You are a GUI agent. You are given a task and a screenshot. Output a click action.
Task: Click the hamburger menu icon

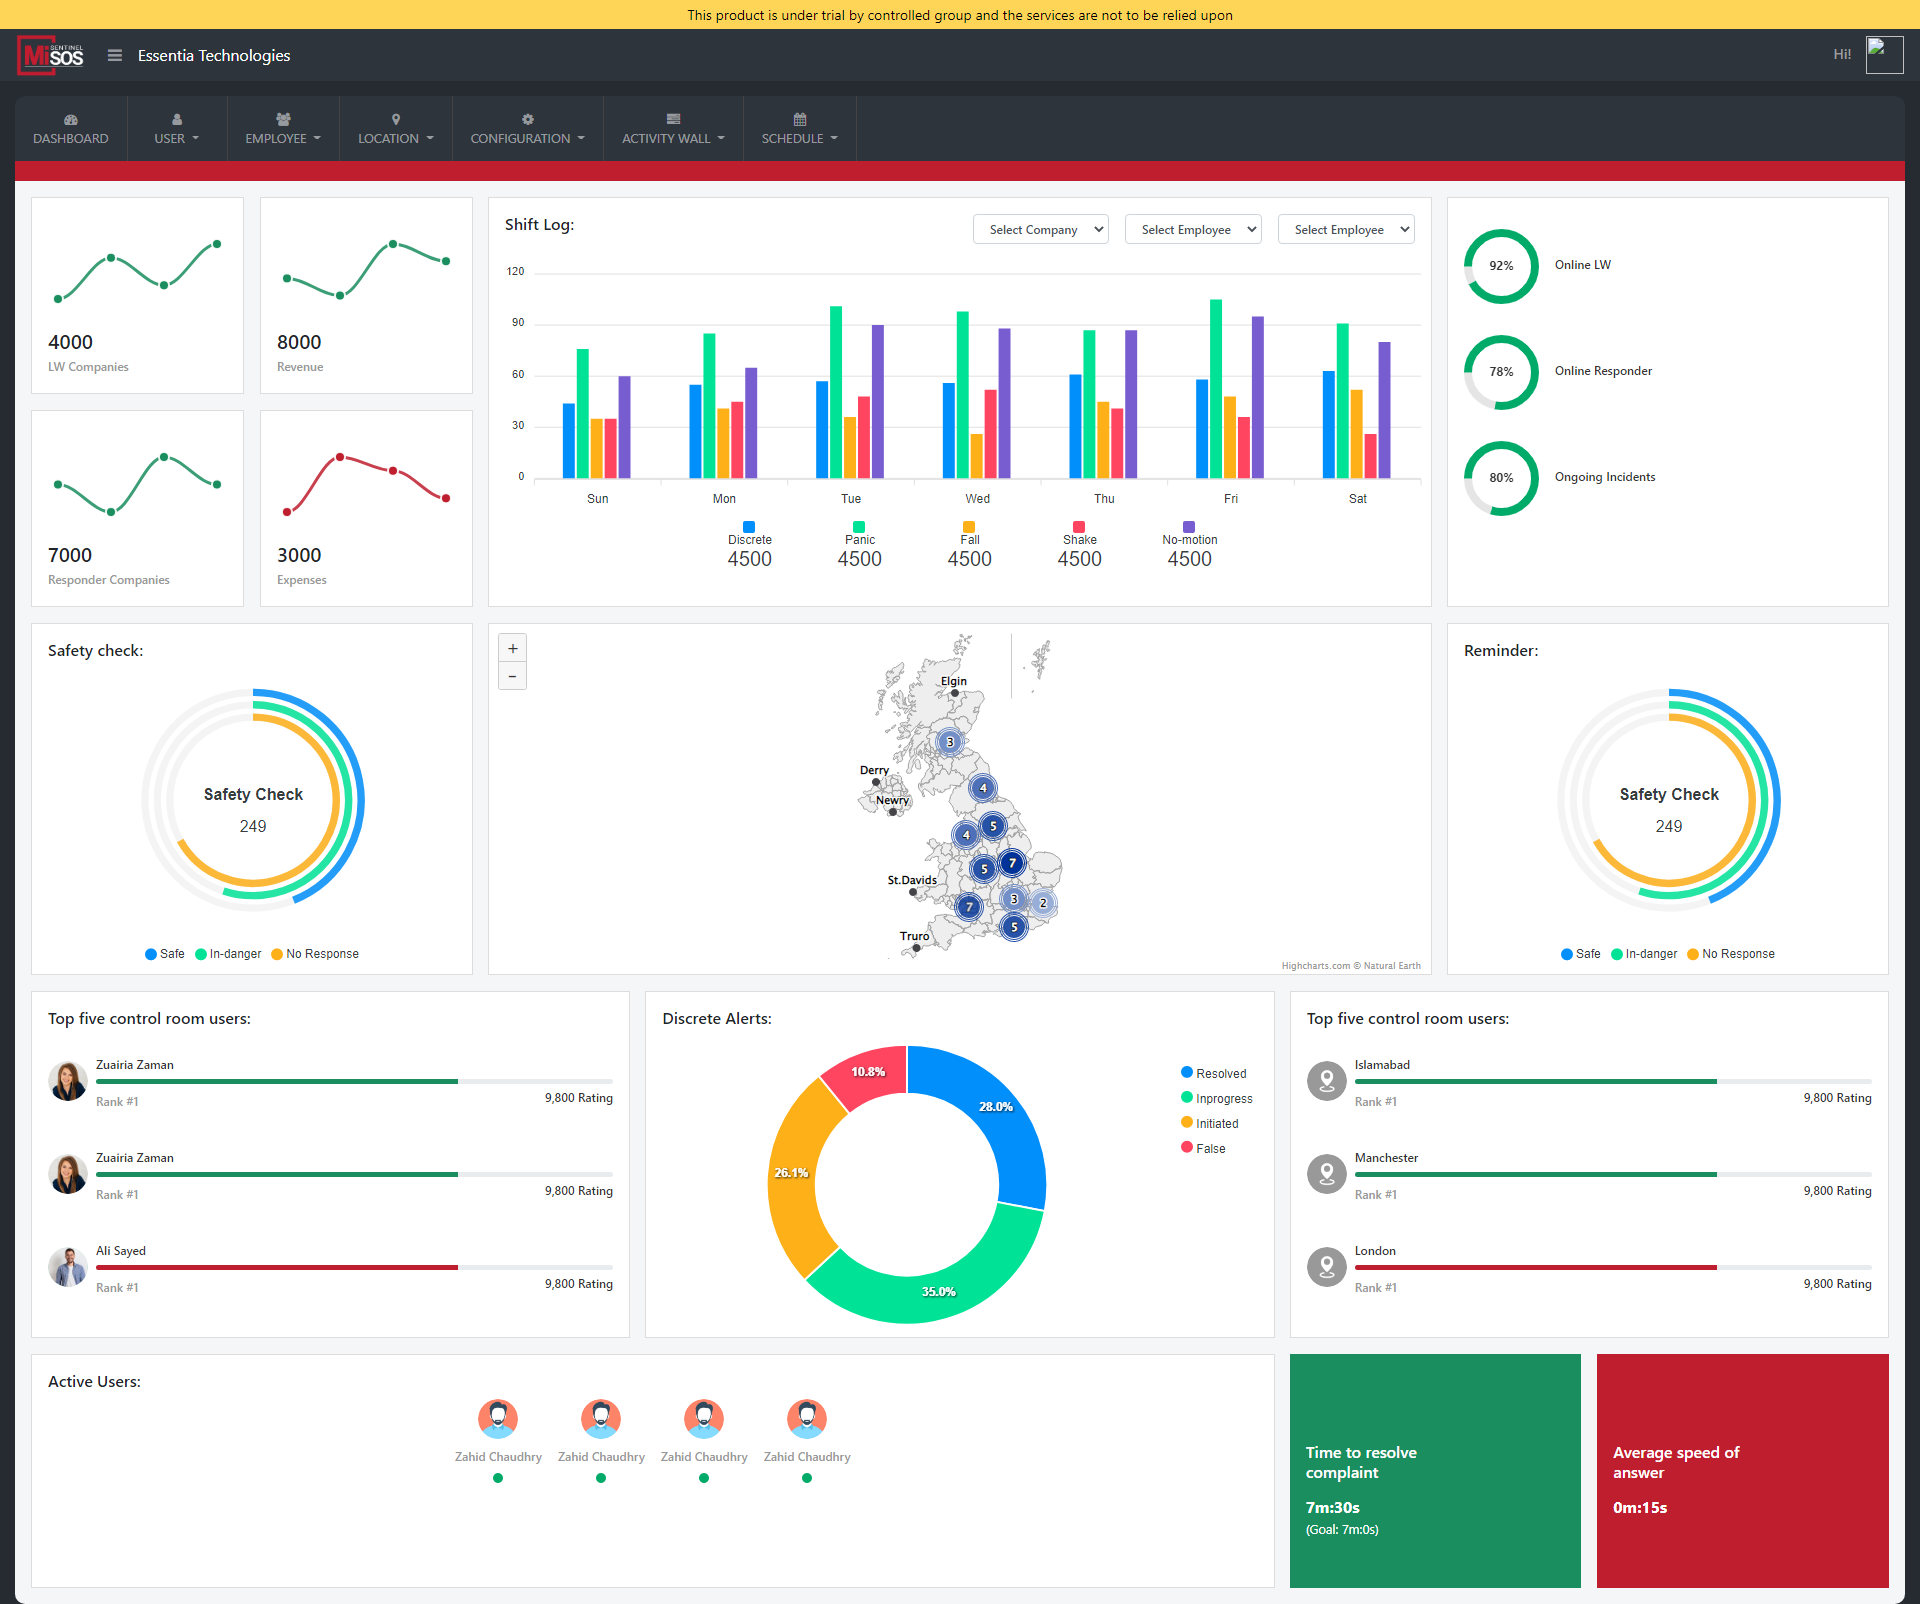tap(115, 56)
